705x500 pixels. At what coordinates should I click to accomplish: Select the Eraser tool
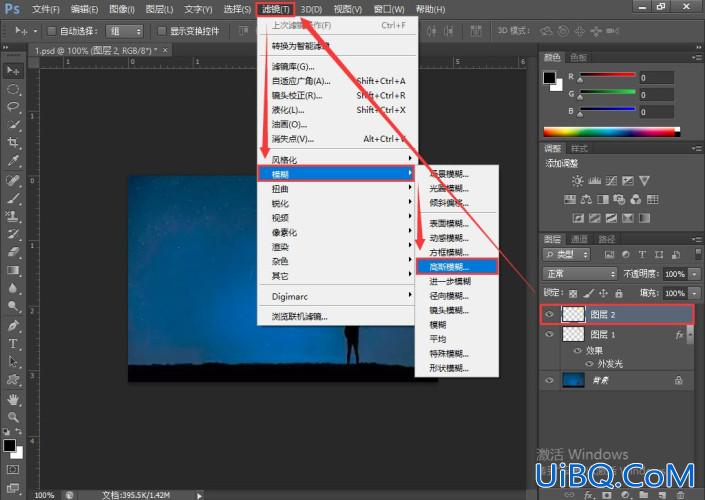(13, 252)
